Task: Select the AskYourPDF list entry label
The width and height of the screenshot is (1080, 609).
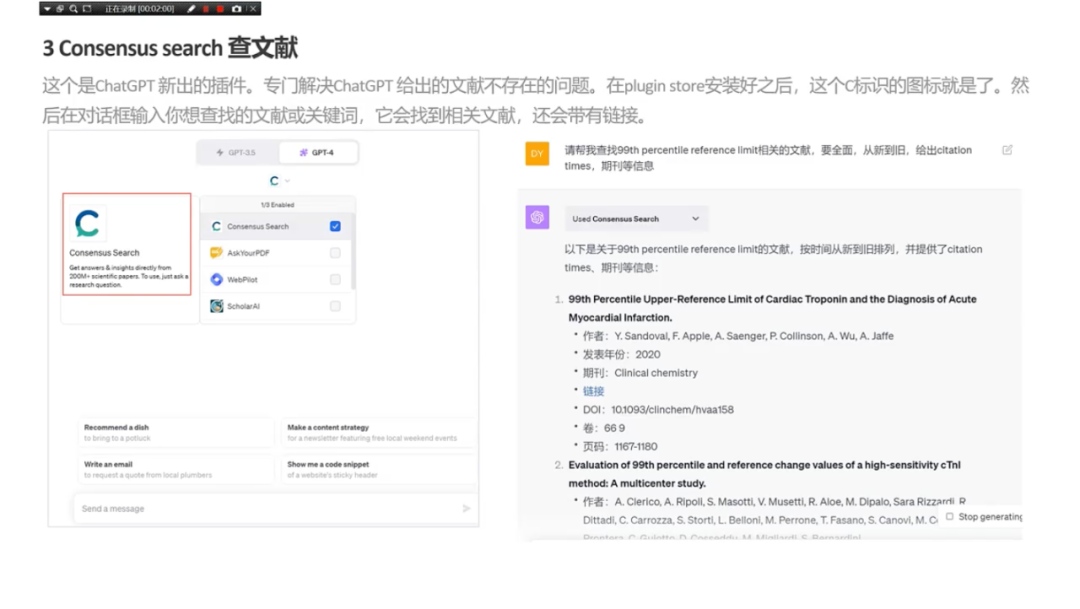Action: 248,253
